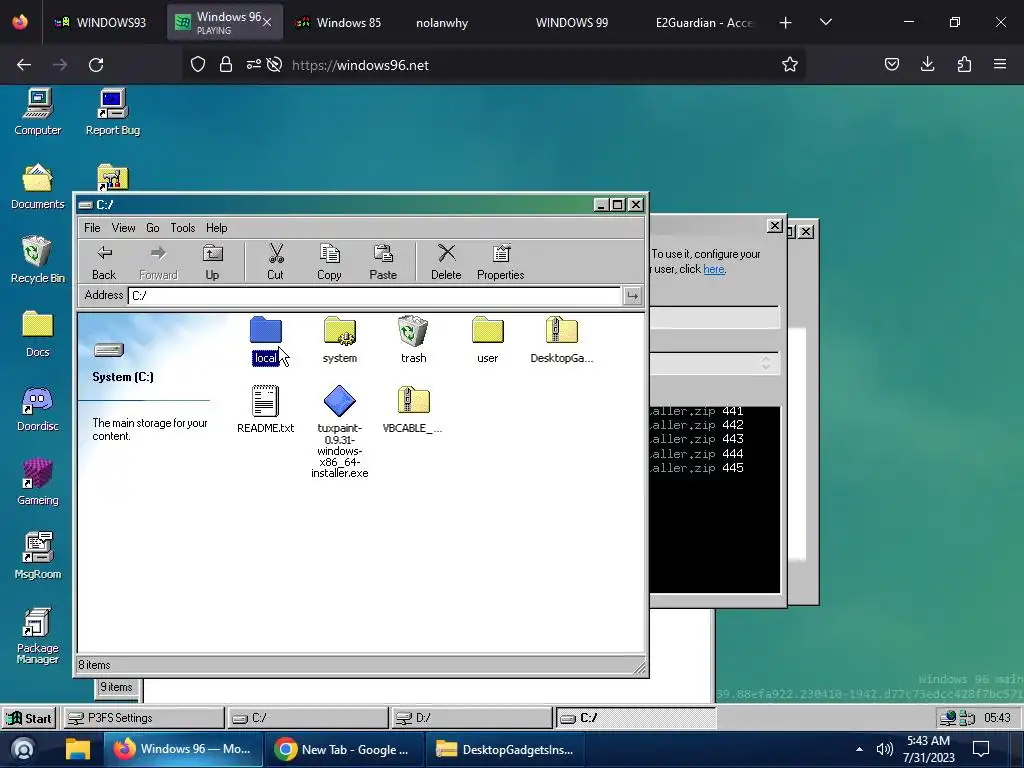The image size is (1024, 768).
Task: Open the Windows 96 Start button
Action: point(29,718)
